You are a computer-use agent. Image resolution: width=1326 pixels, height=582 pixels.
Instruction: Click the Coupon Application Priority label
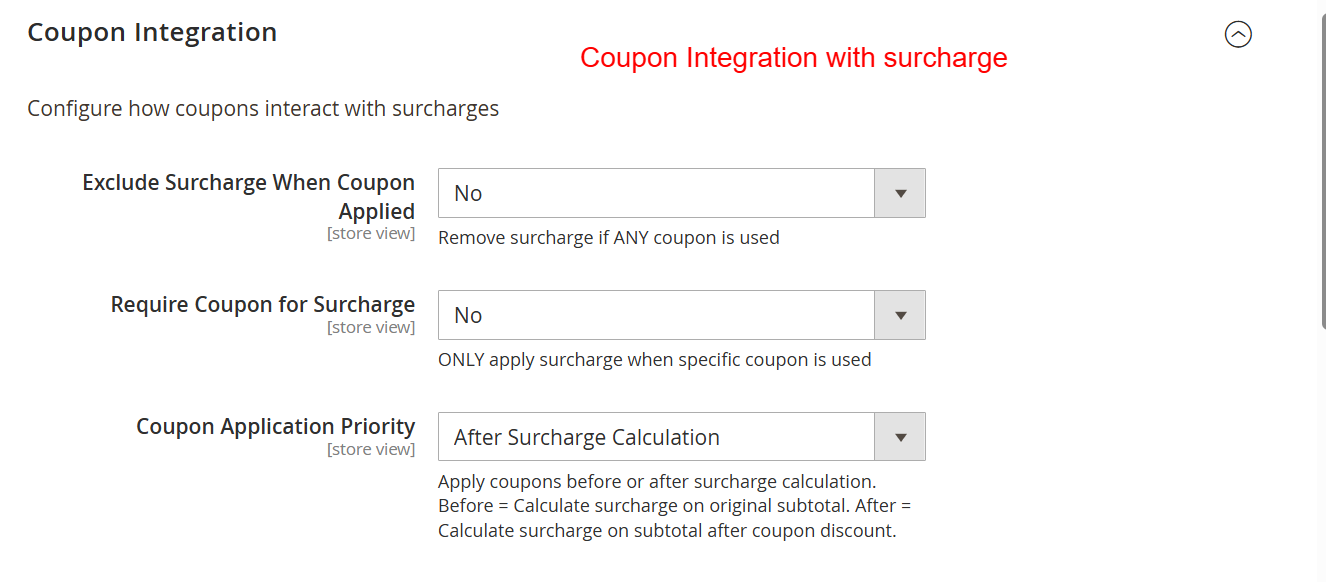tap(275, 426)
